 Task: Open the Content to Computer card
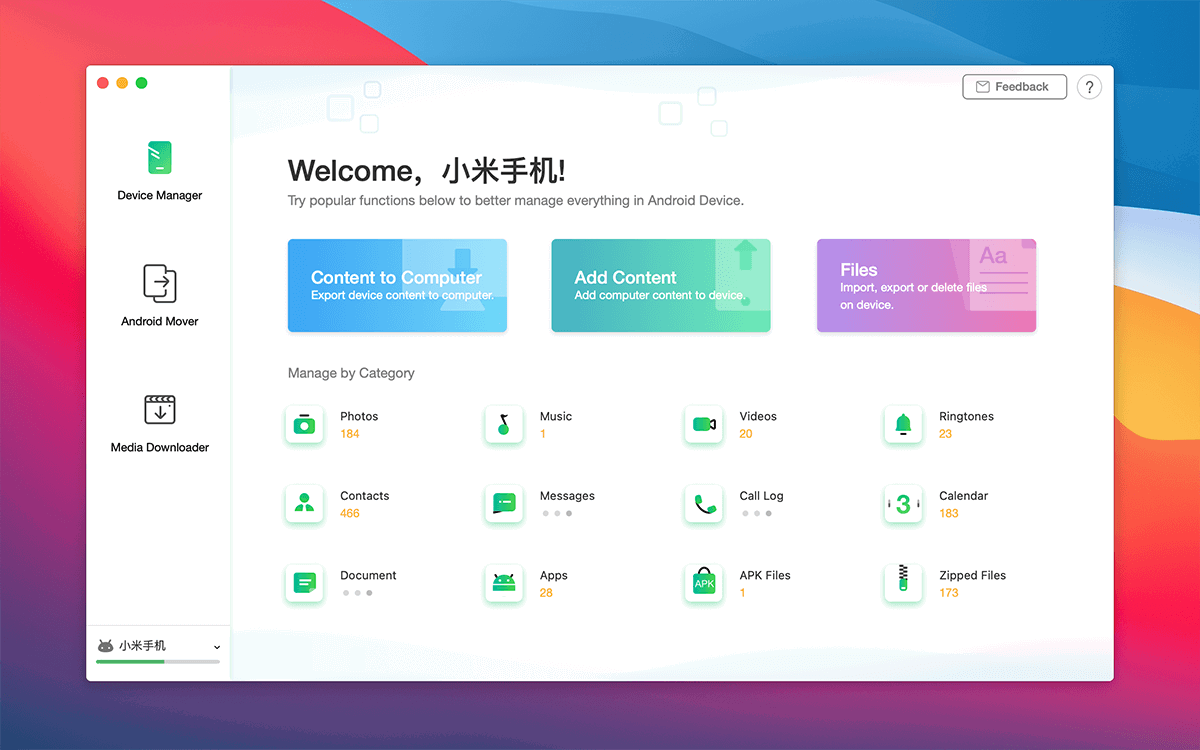397,285
